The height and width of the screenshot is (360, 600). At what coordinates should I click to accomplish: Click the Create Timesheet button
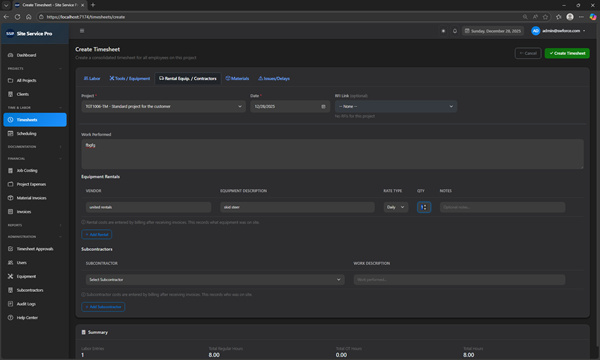coord(567,53)
